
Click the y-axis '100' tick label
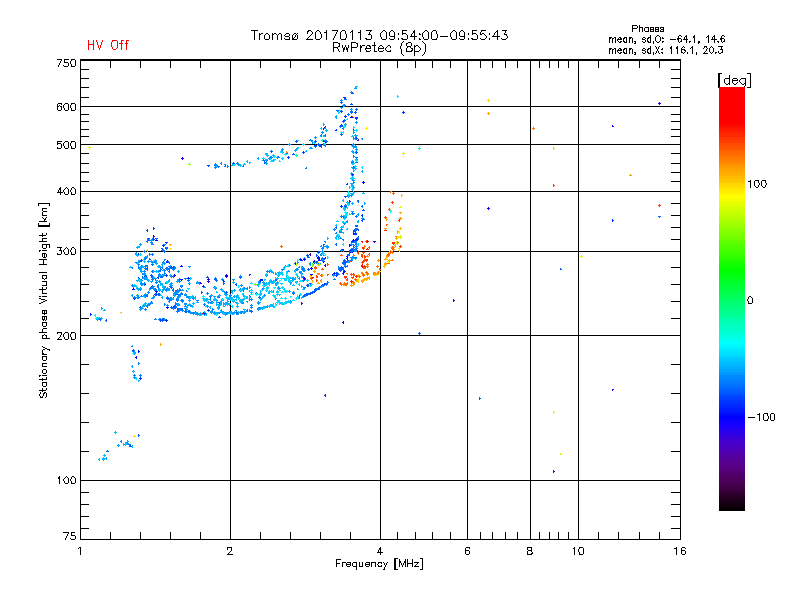click(x=66, y=481)
